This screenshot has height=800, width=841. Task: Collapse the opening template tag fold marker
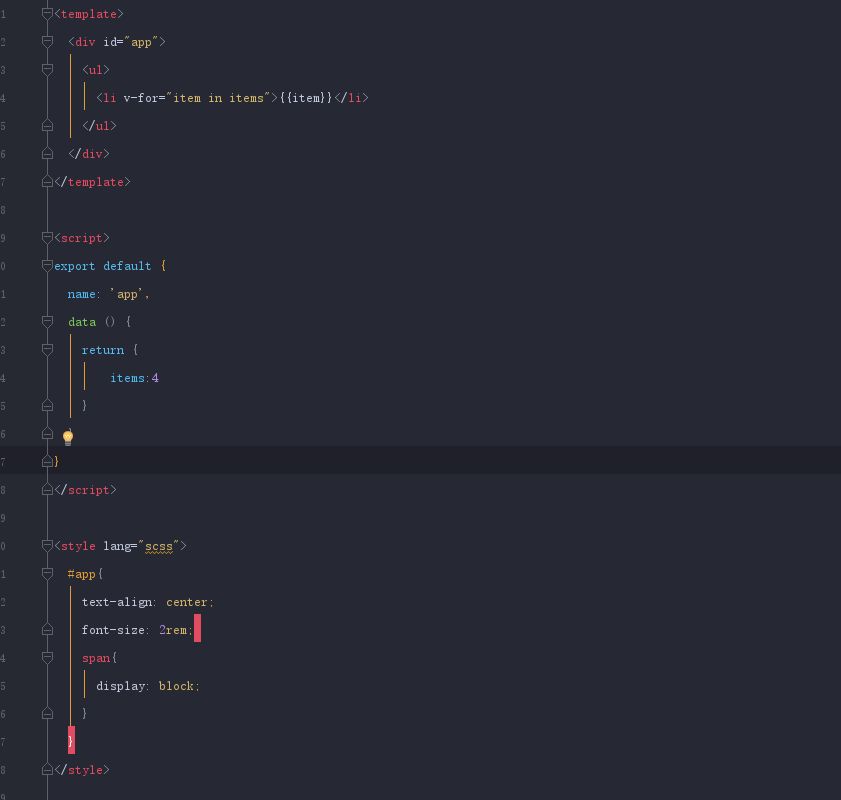tap(47, 14)
